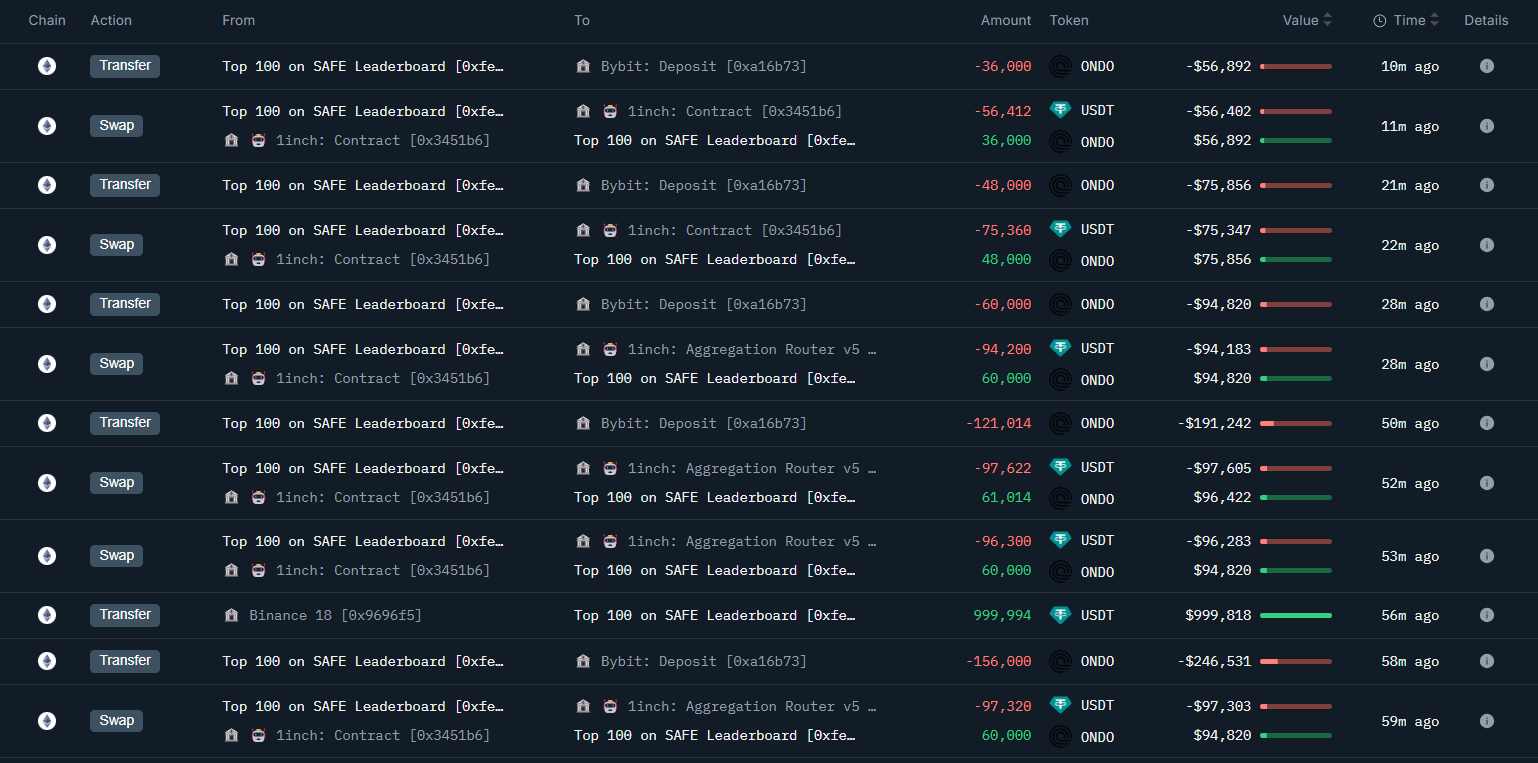Image resolution: width=1538 pixels, height=763 pixels.
Task: Sort table by Value column arrows
Action: (x=1327, y=20)
